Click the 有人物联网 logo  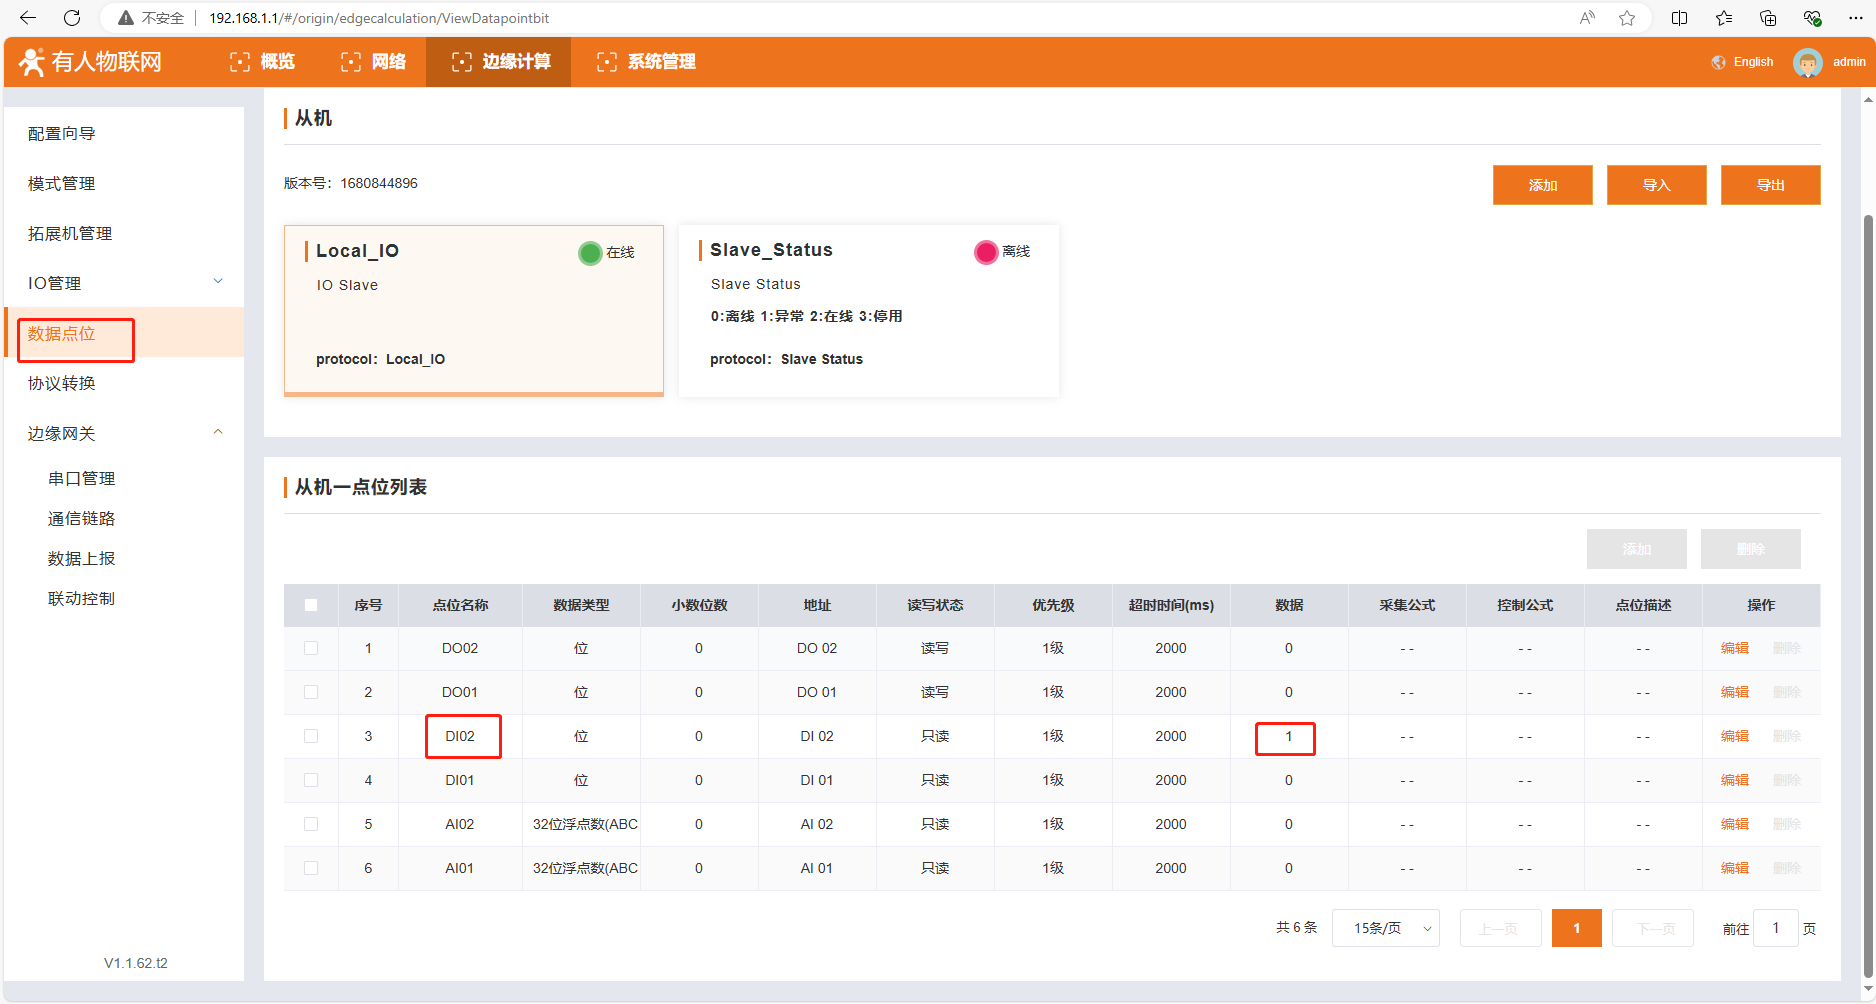pyautogui.click(x=90, y=62)
